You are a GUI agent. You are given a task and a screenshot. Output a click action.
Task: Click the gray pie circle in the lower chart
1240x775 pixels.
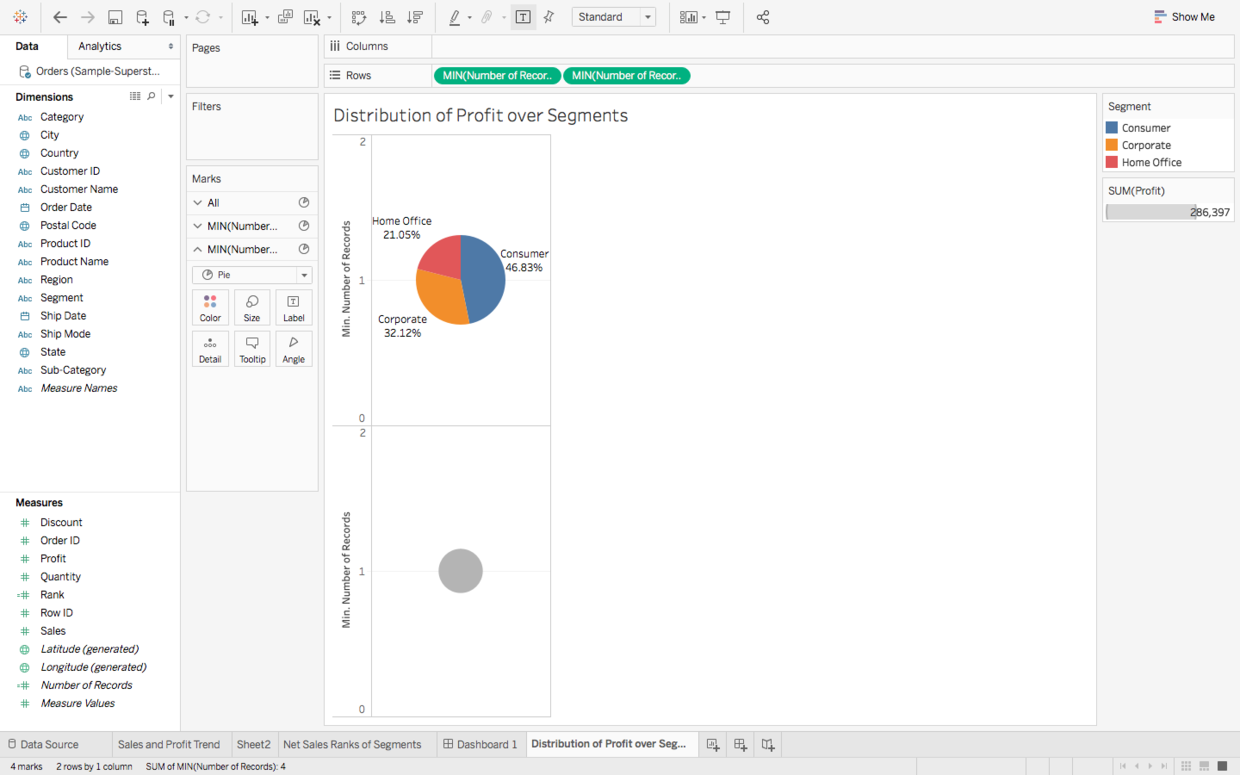coord(461,571)
